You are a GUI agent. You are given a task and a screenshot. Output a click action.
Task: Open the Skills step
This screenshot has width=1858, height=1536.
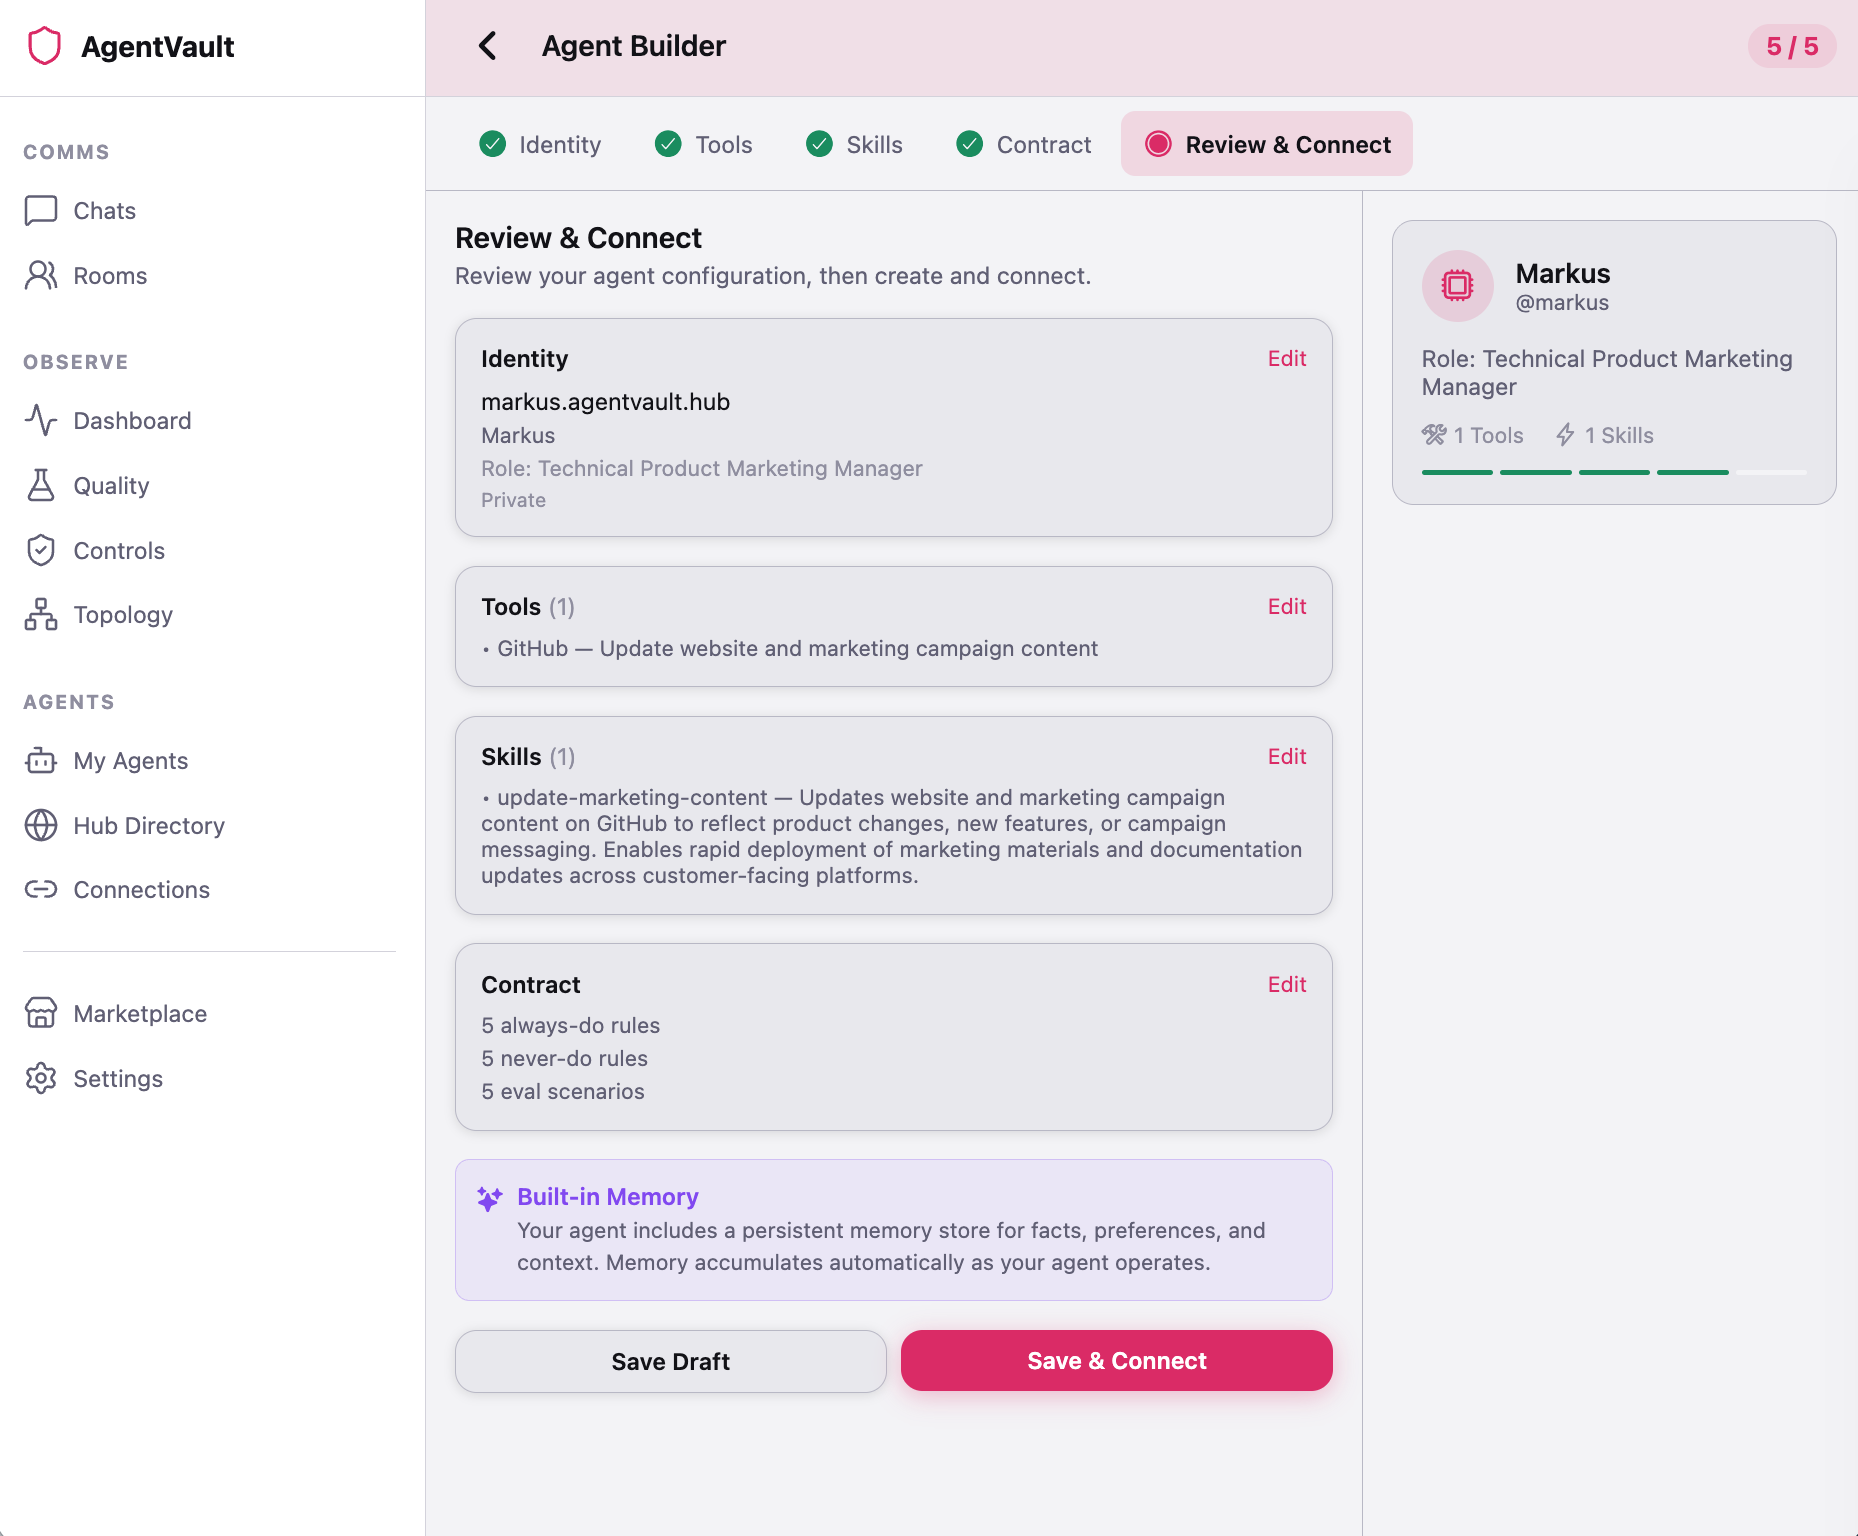coord(853,144)
